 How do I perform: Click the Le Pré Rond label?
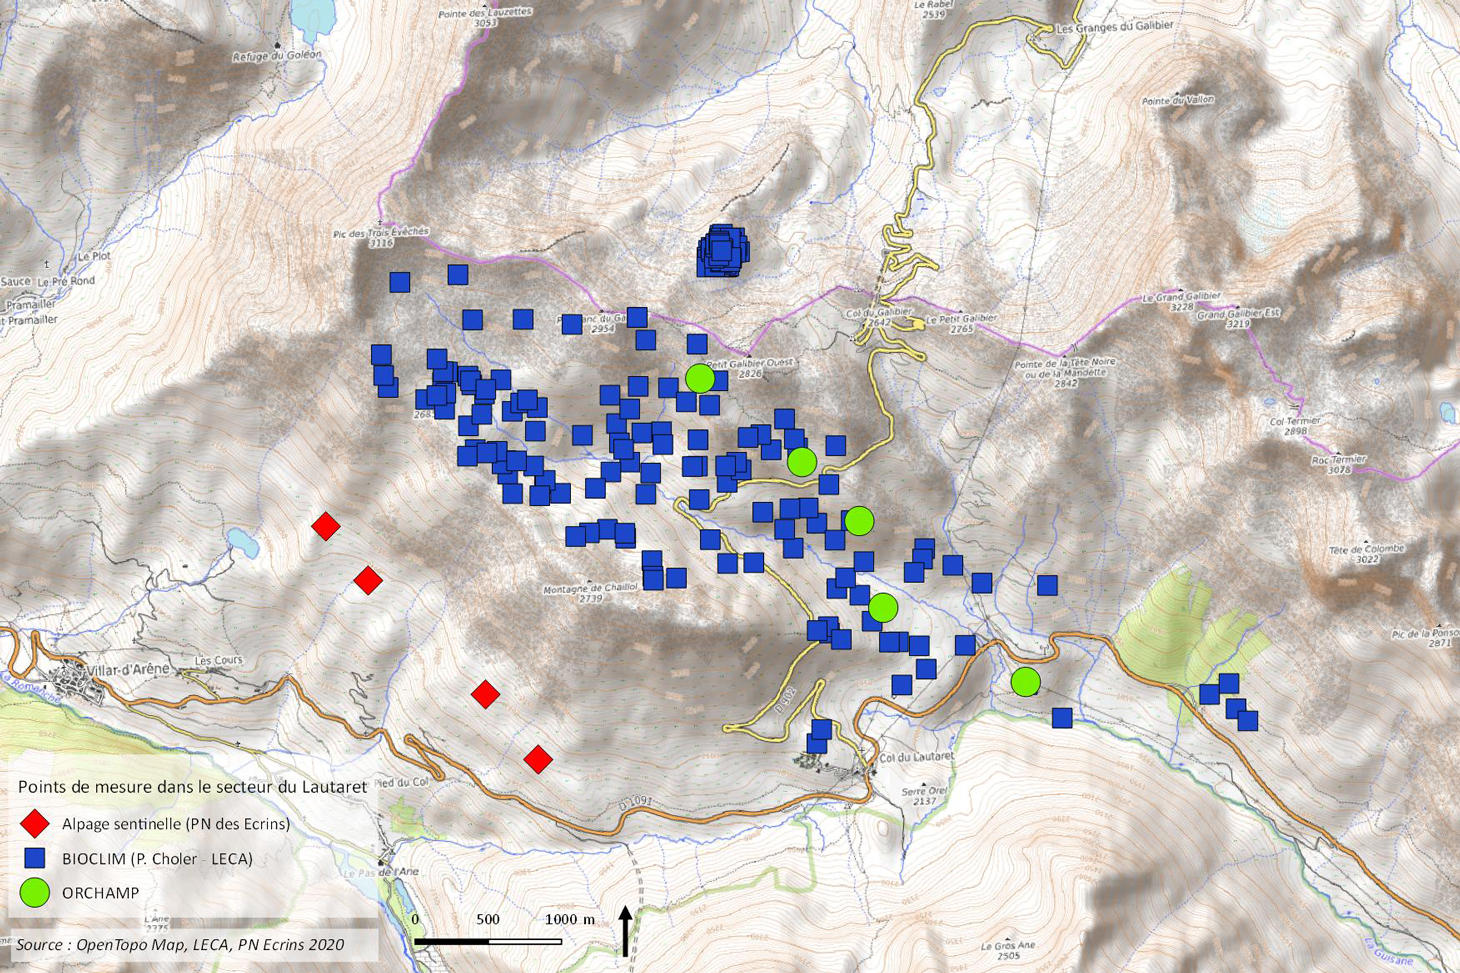(x=68, y=282)
